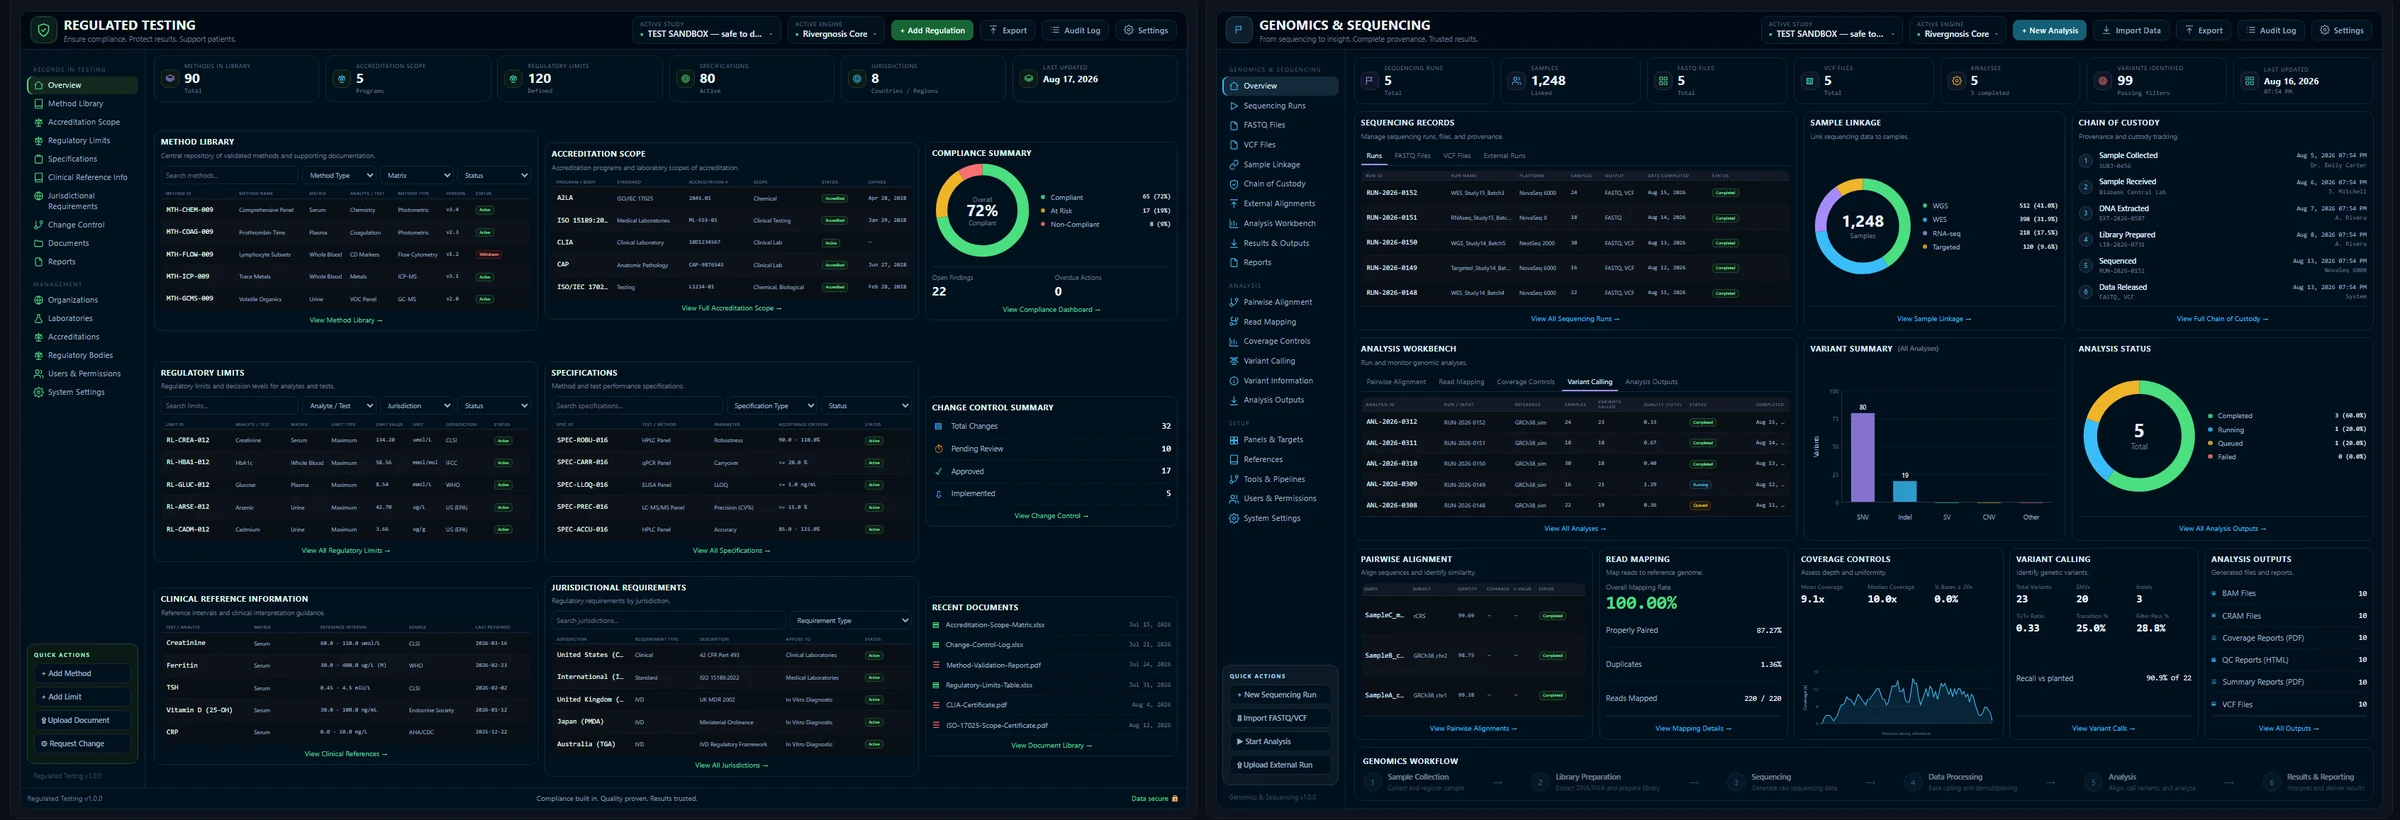2400x820 pixels.
Task: Switch to FASTQ Files tab in Sequencing Records
Action: [1412, 156]
